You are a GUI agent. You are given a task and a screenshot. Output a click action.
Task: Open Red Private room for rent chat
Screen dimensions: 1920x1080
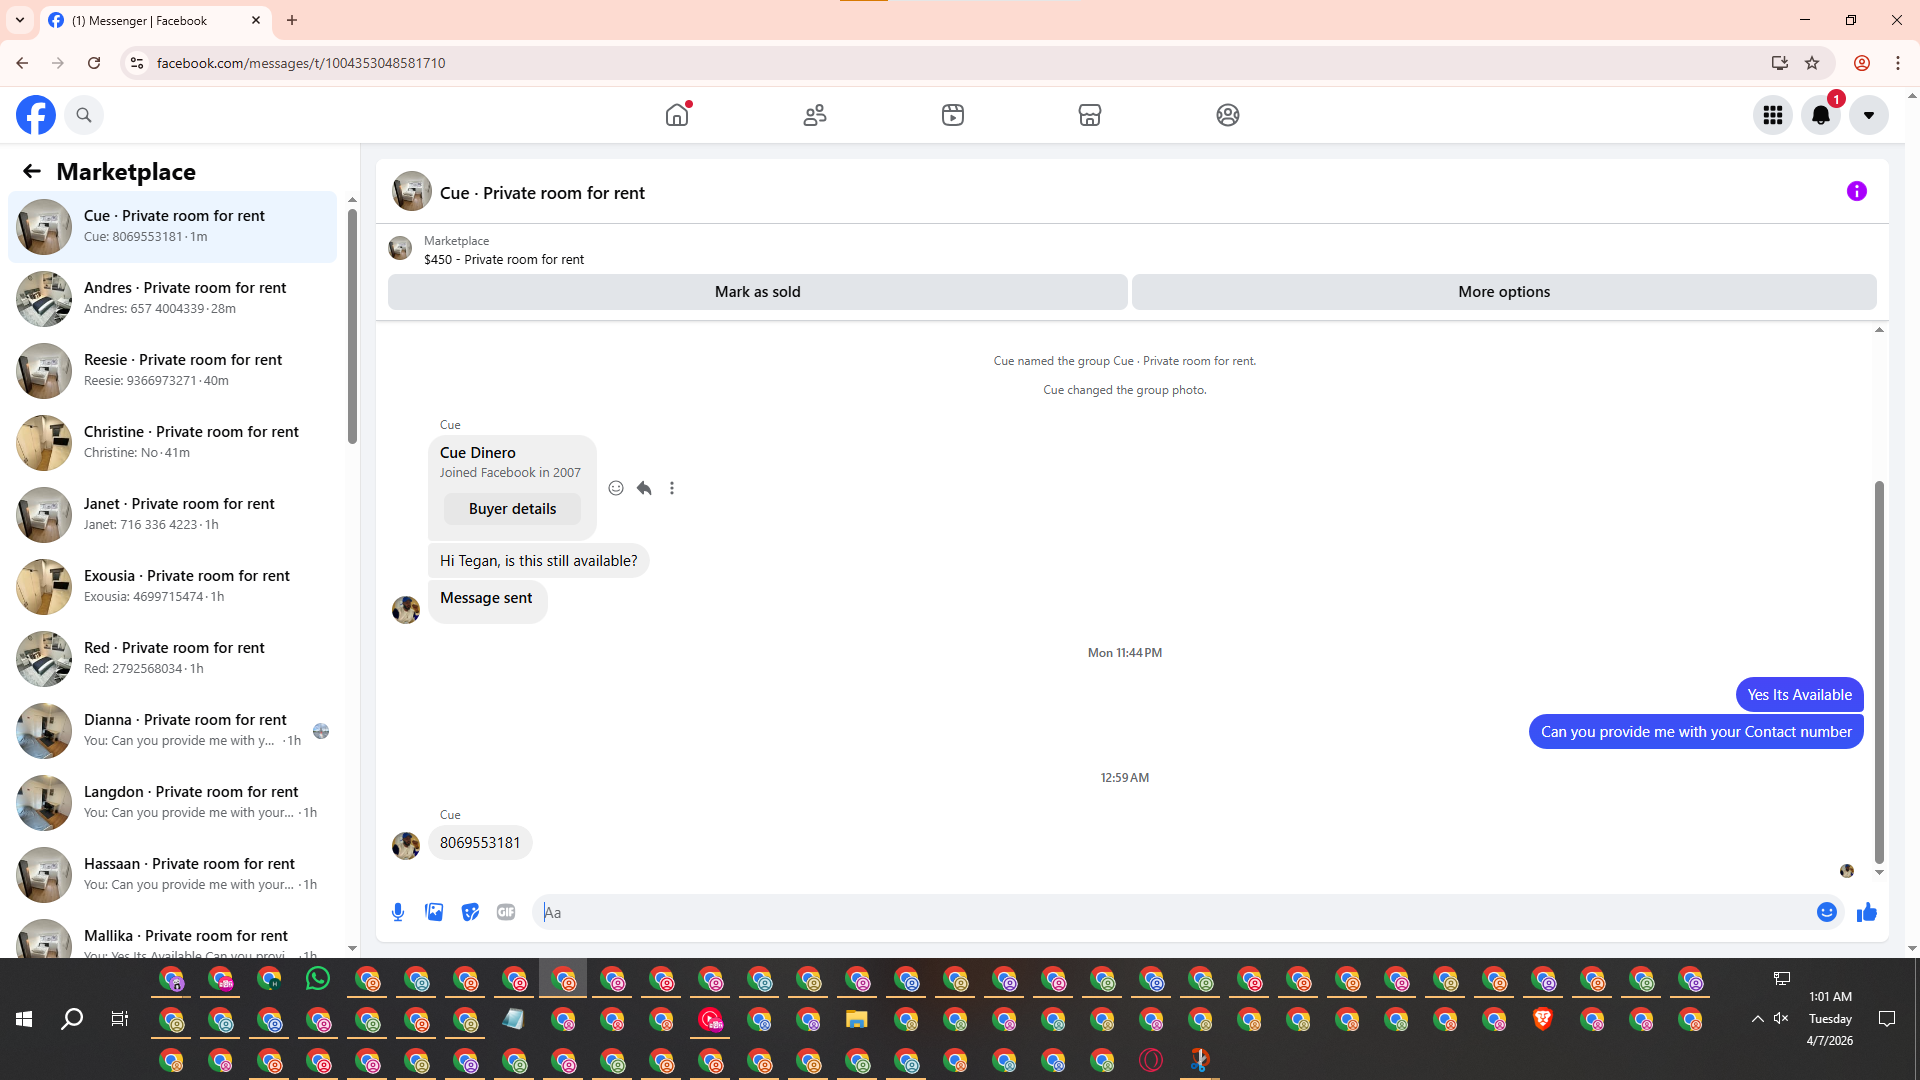click(172, 658)
